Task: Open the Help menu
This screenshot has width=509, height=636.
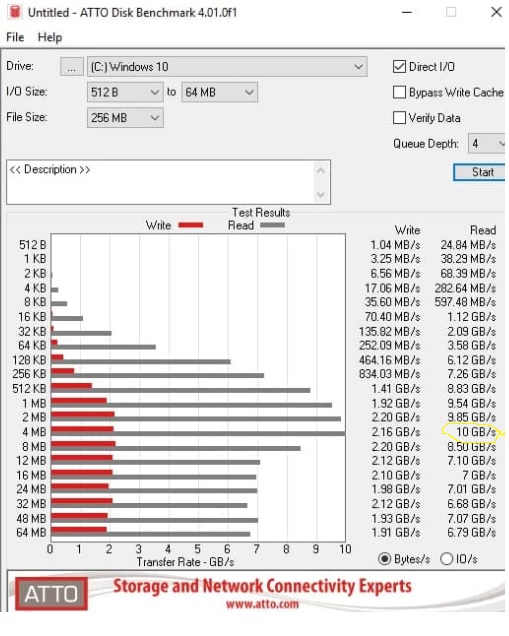Action: [x=50, y=37]
